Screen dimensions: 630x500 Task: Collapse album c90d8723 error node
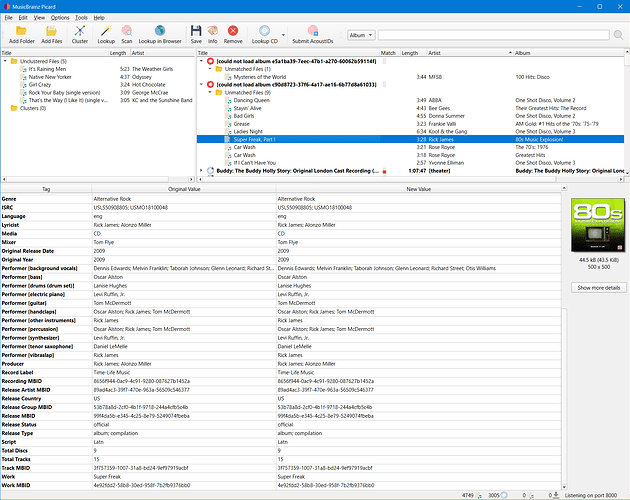click(201, 84)
